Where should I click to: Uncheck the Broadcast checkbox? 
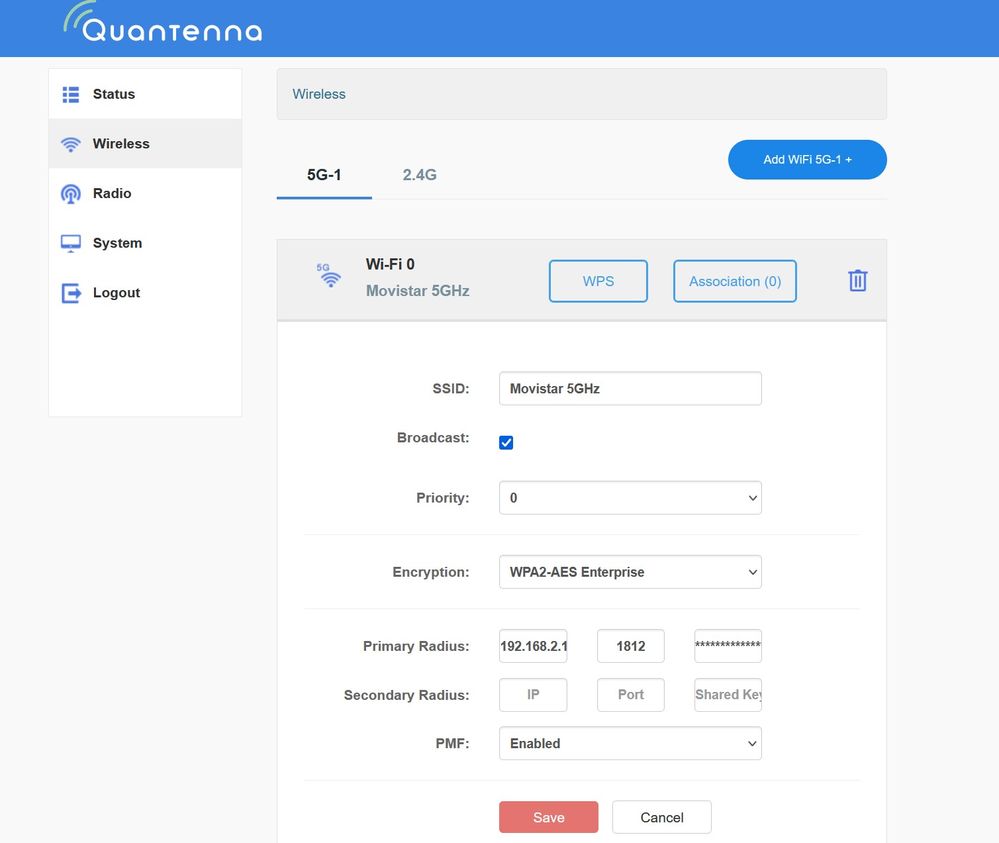coord(506,442)
